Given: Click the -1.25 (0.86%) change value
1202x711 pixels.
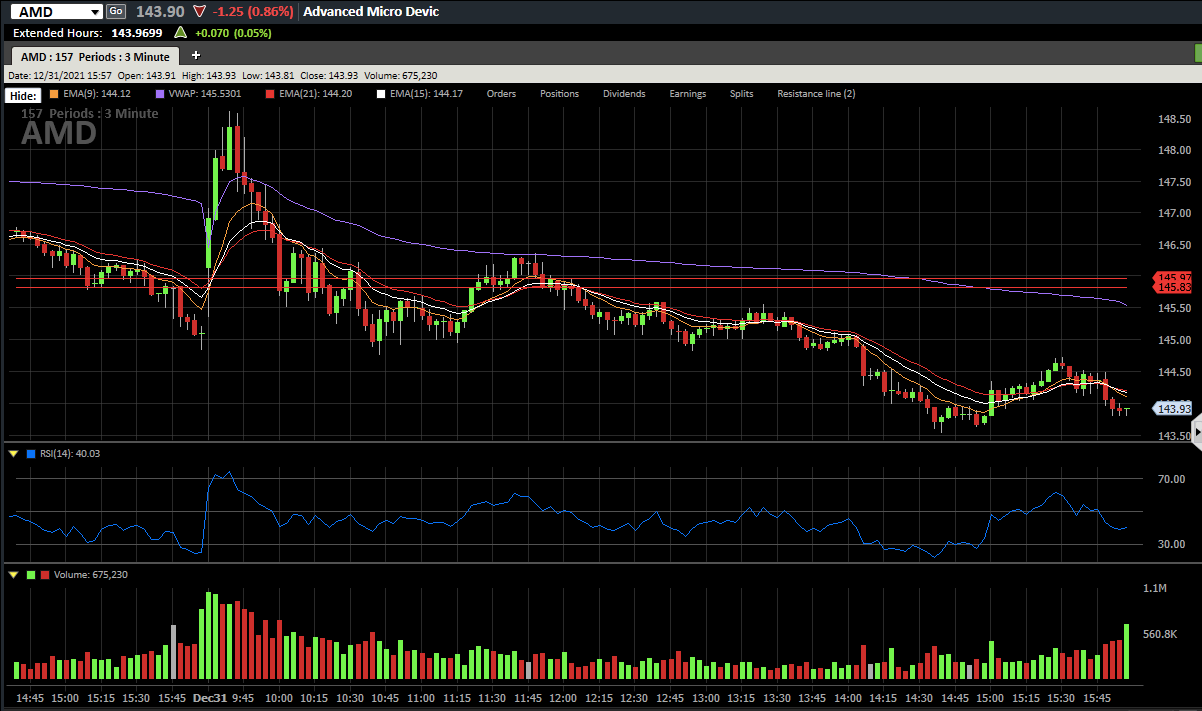Looking at the screenshot, I should click(x=253, y=12).
